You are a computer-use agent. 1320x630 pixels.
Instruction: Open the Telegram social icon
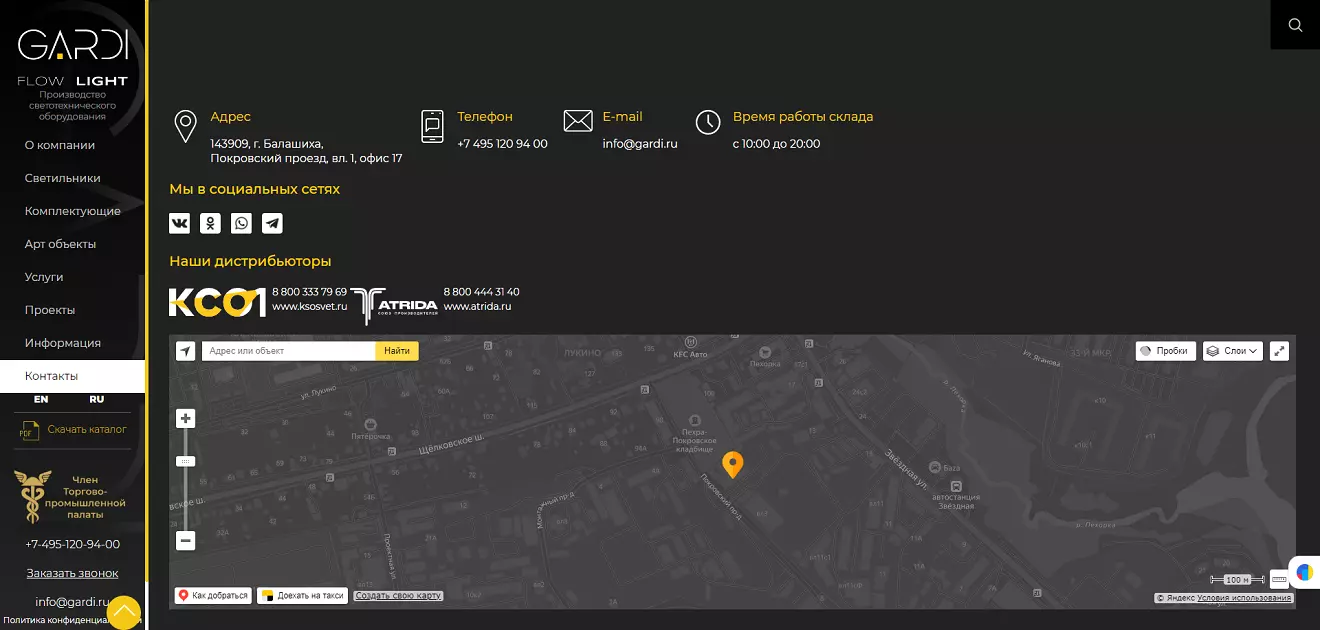coord(272,223)
